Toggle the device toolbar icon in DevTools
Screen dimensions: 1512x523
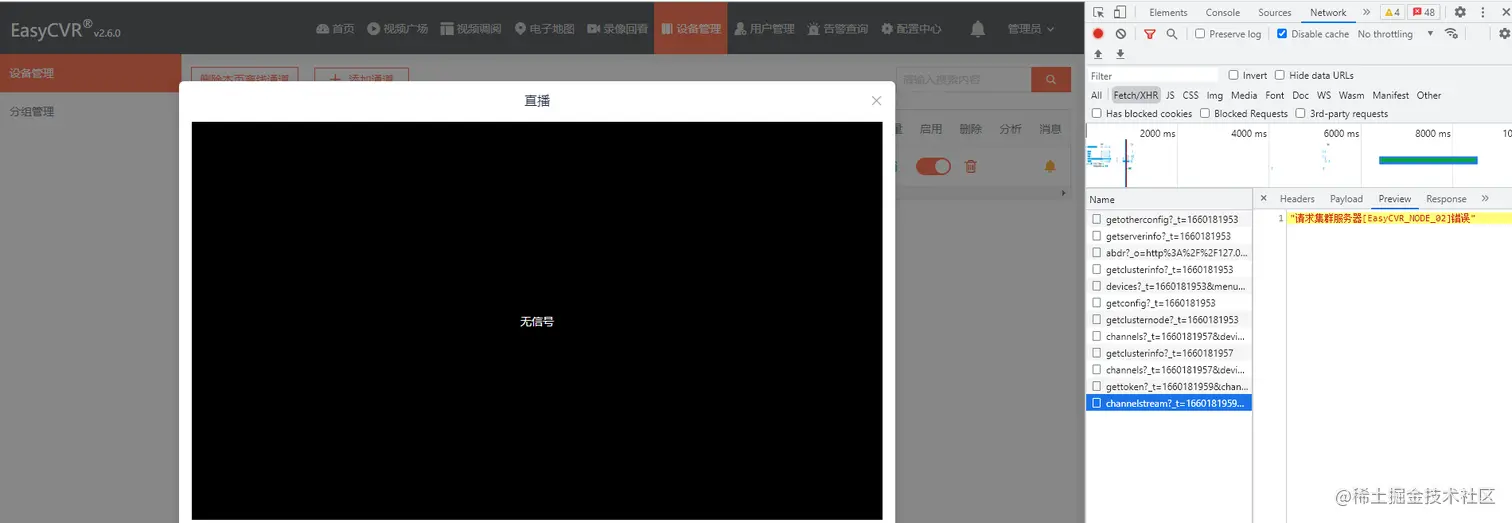click(x=1119, y=13)
